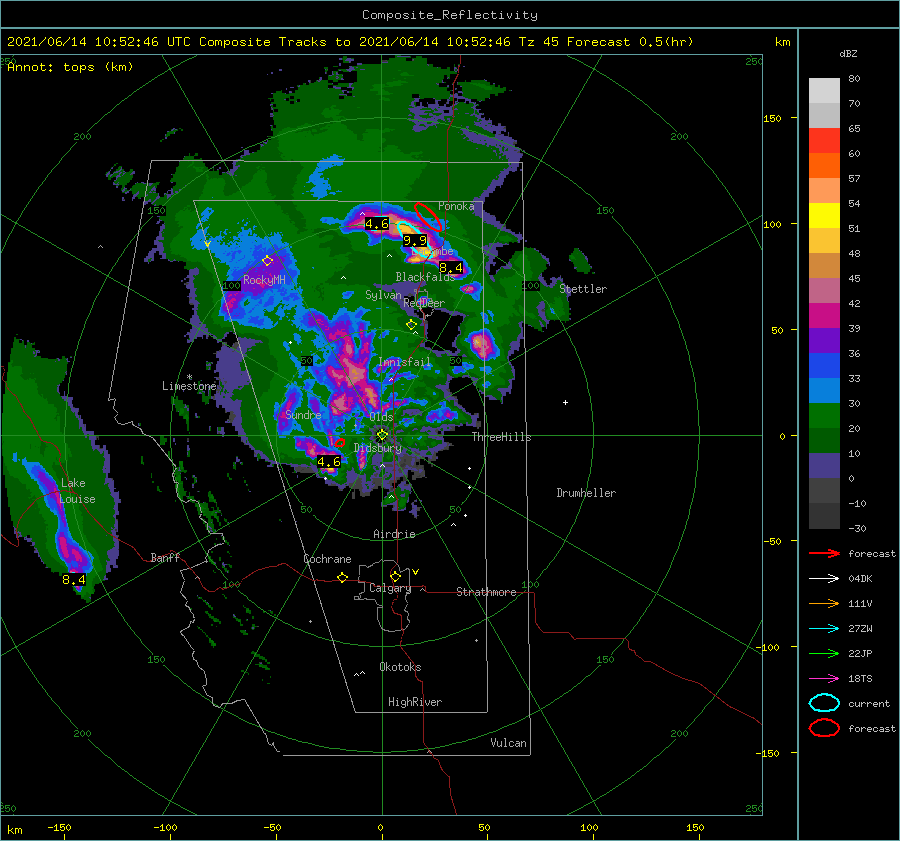
Task: Click the ThreeHills city label
Action: [501, 437]
